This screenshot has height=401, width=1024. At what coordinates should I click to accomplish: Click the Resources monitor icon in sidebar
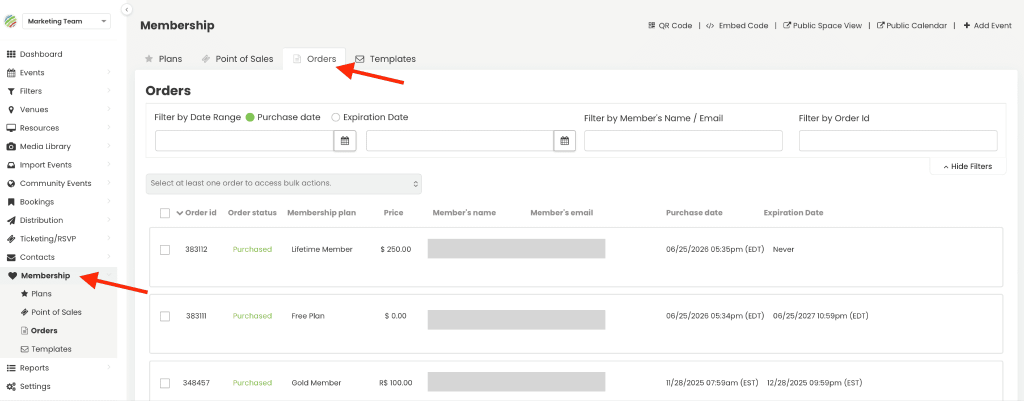pyautogui.click(x=11, y=128)
